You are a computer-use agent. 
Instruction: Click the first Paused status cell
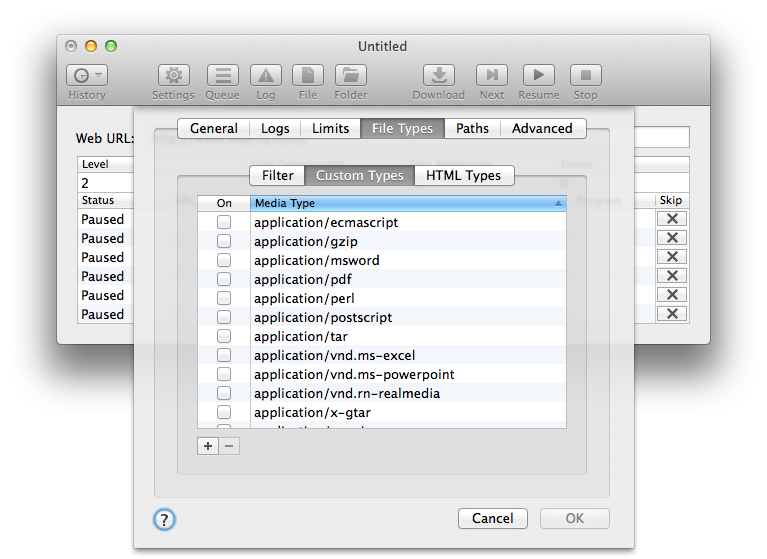coord(103,219)
